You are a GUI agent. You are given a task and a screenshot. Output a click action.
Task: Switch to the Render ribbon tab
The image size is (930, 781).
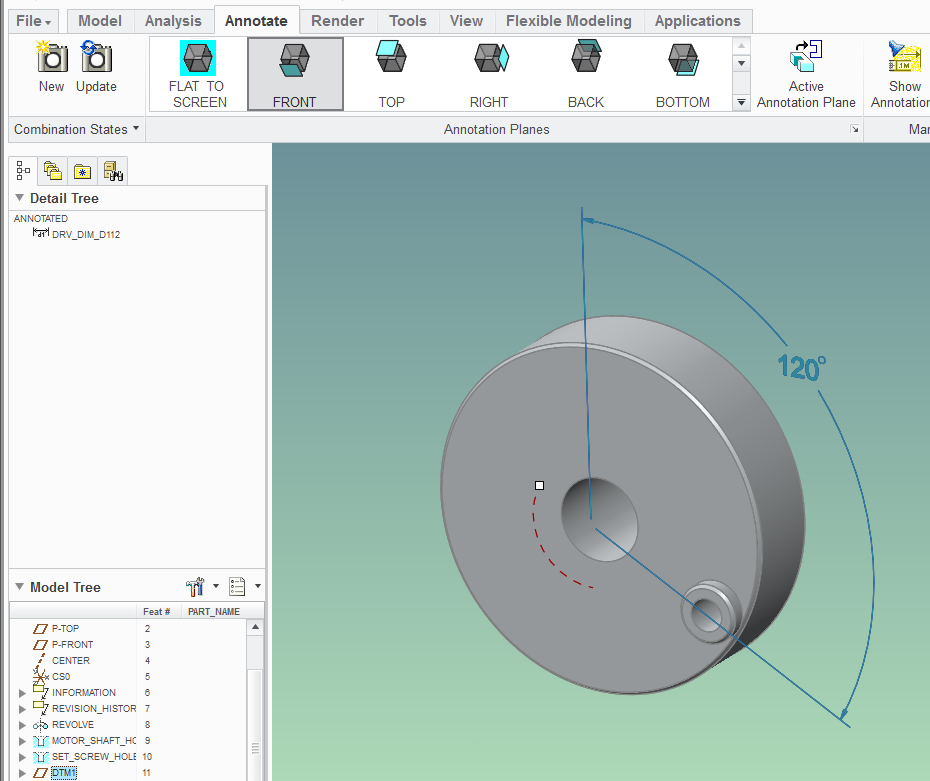337,21
